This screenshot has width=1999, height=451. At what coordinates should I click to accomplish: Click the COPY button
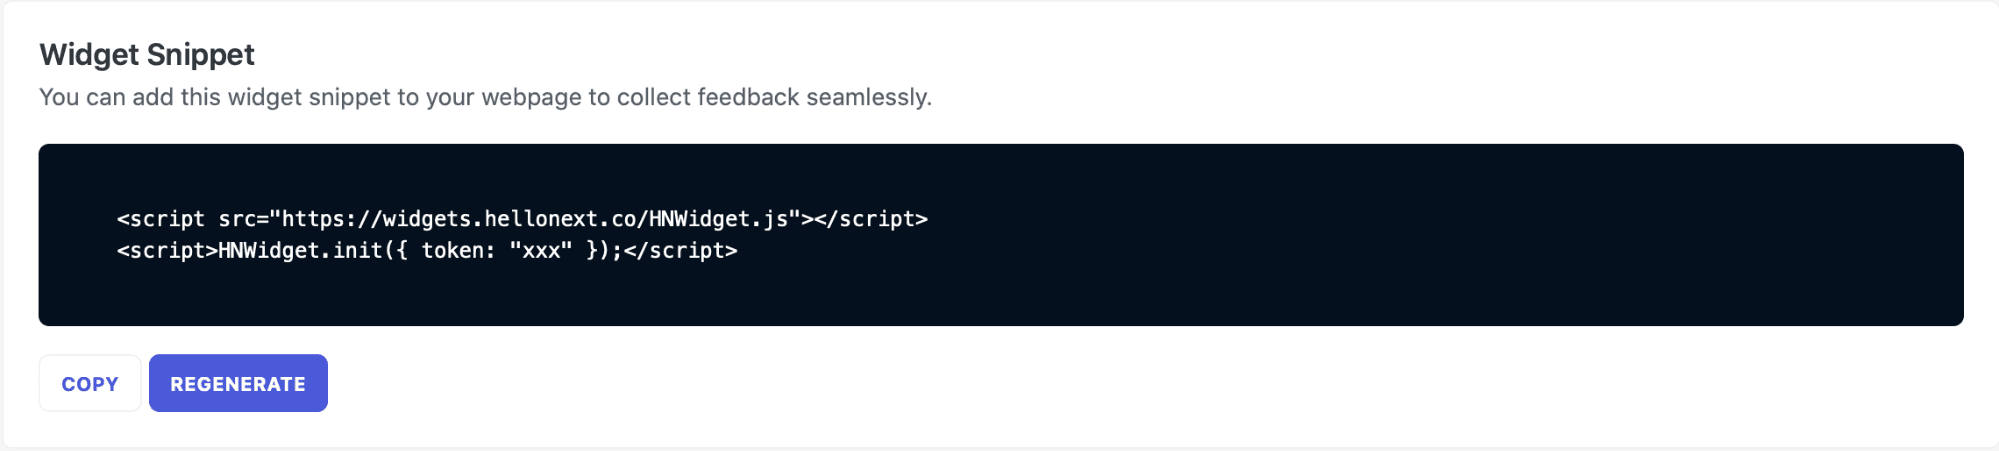90,383
